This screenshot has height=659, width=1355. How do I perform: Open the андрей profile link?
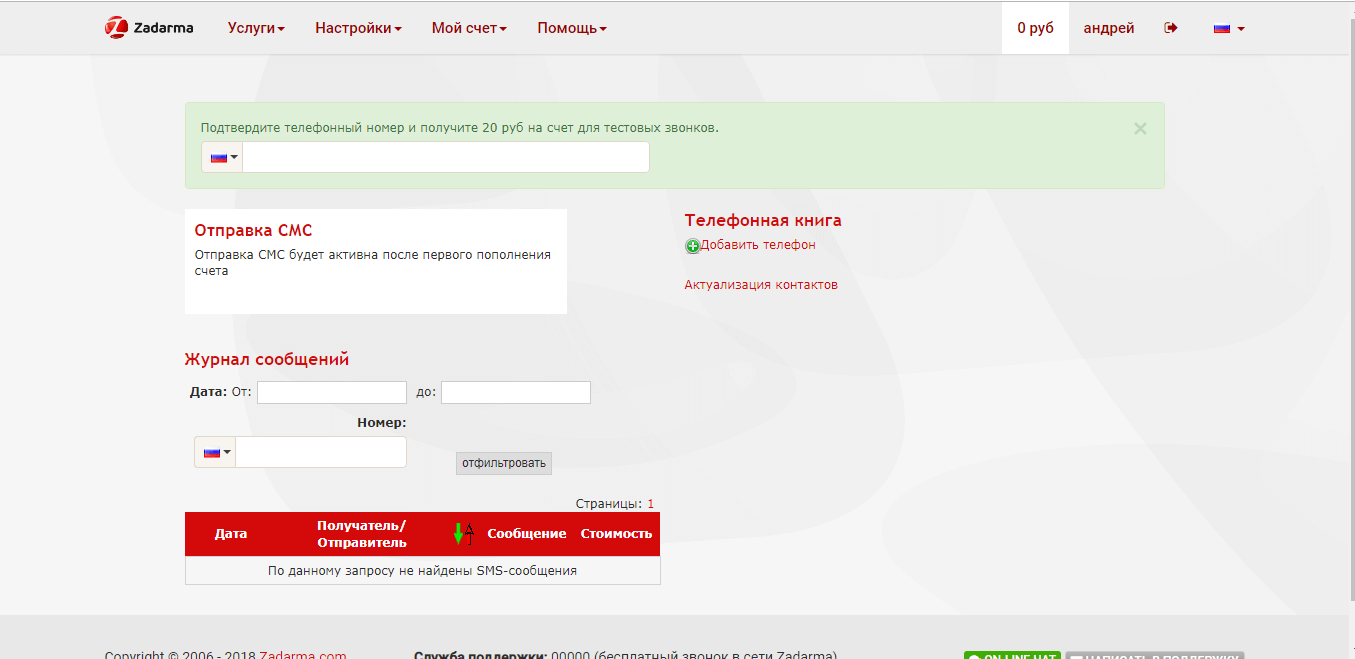[1109, 28]
